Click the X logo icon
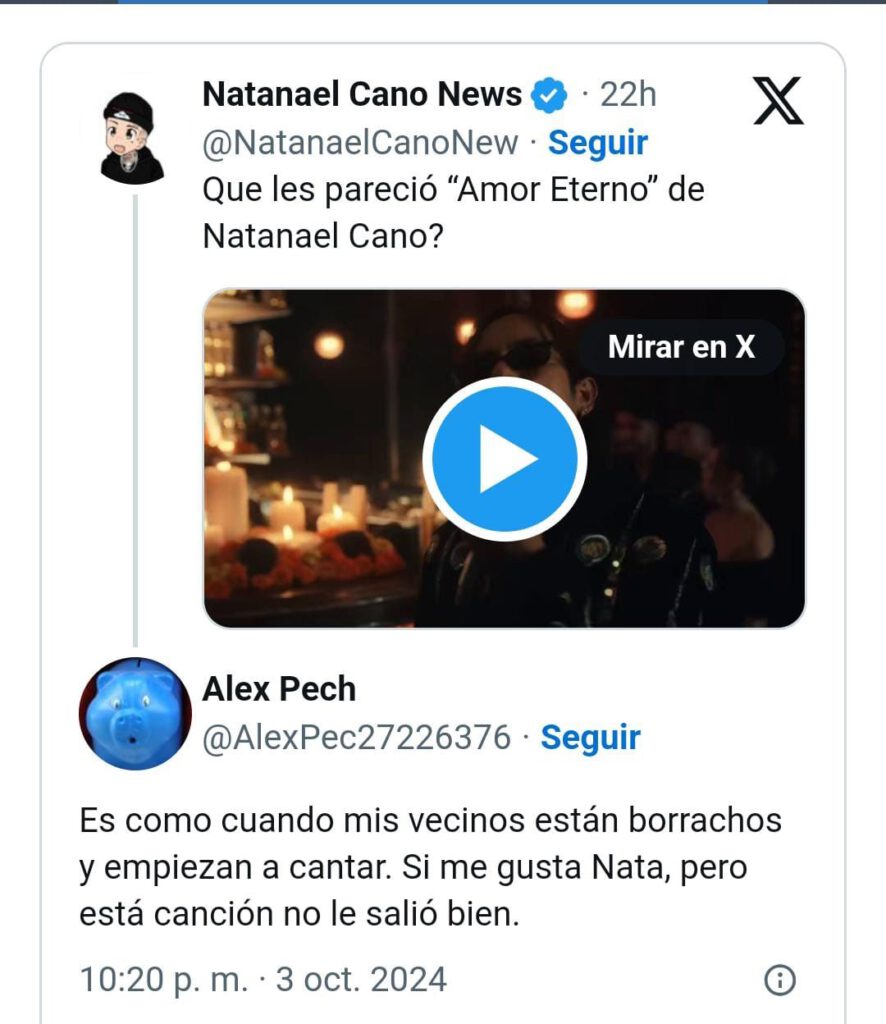The width and height of the screenshot is (886, 1024). point(778,100)
